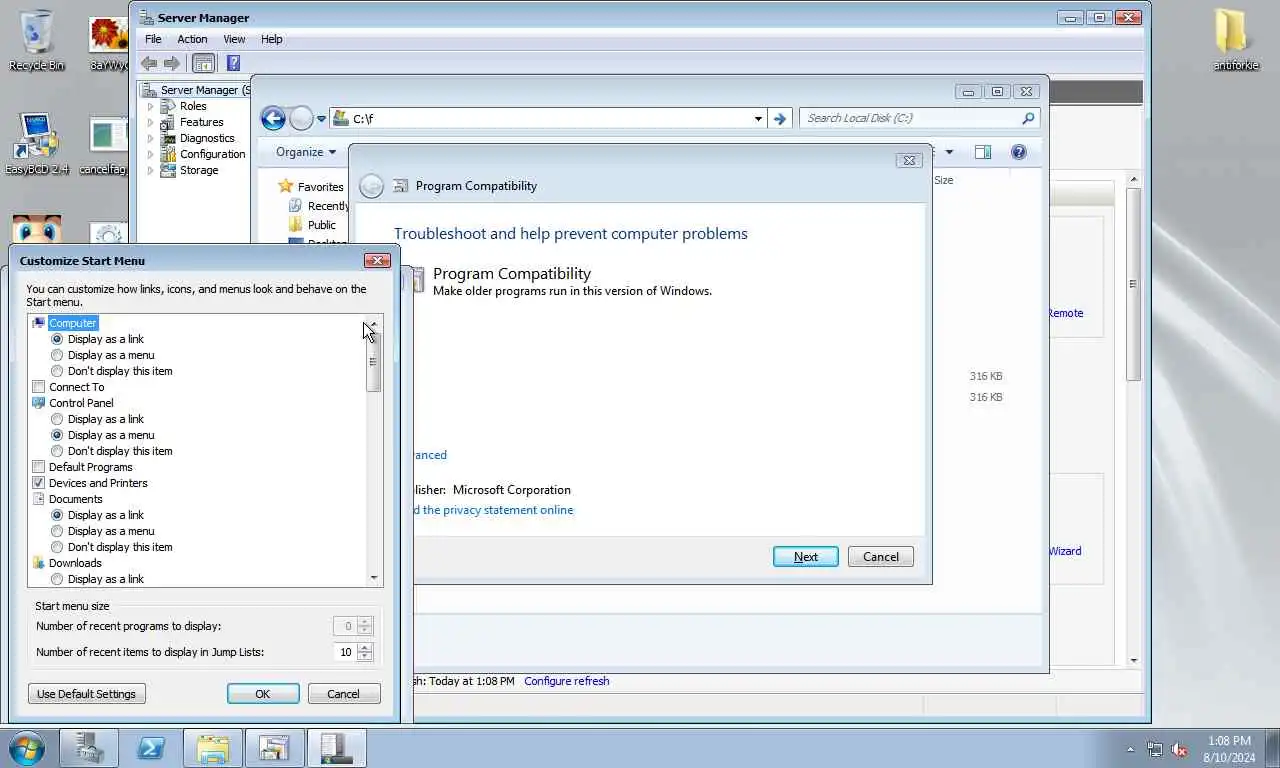Select Documents 'Display as a menu' radio
1280x768 pixels.
(57, 531)
